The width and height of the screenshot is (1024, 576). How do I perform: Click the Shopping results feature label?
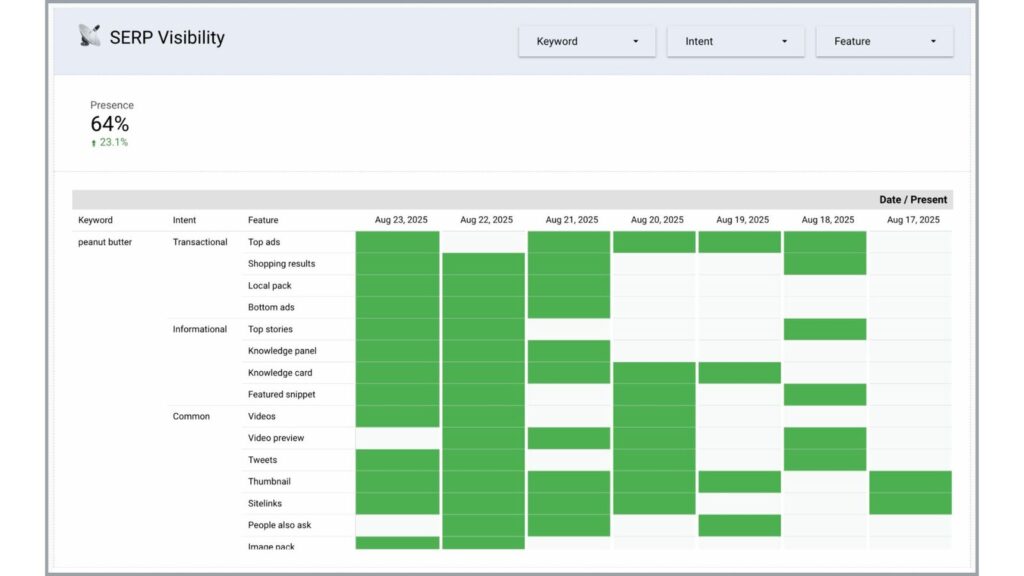(x=281, y=264)
